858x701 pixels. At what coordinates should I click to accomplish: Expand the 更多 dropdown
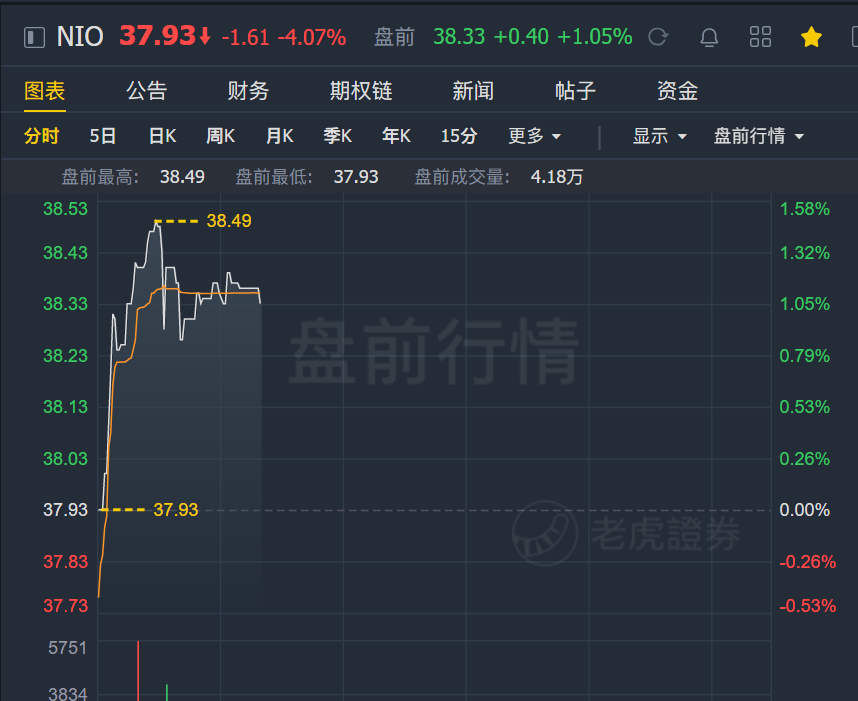click(x=535, y=136)
